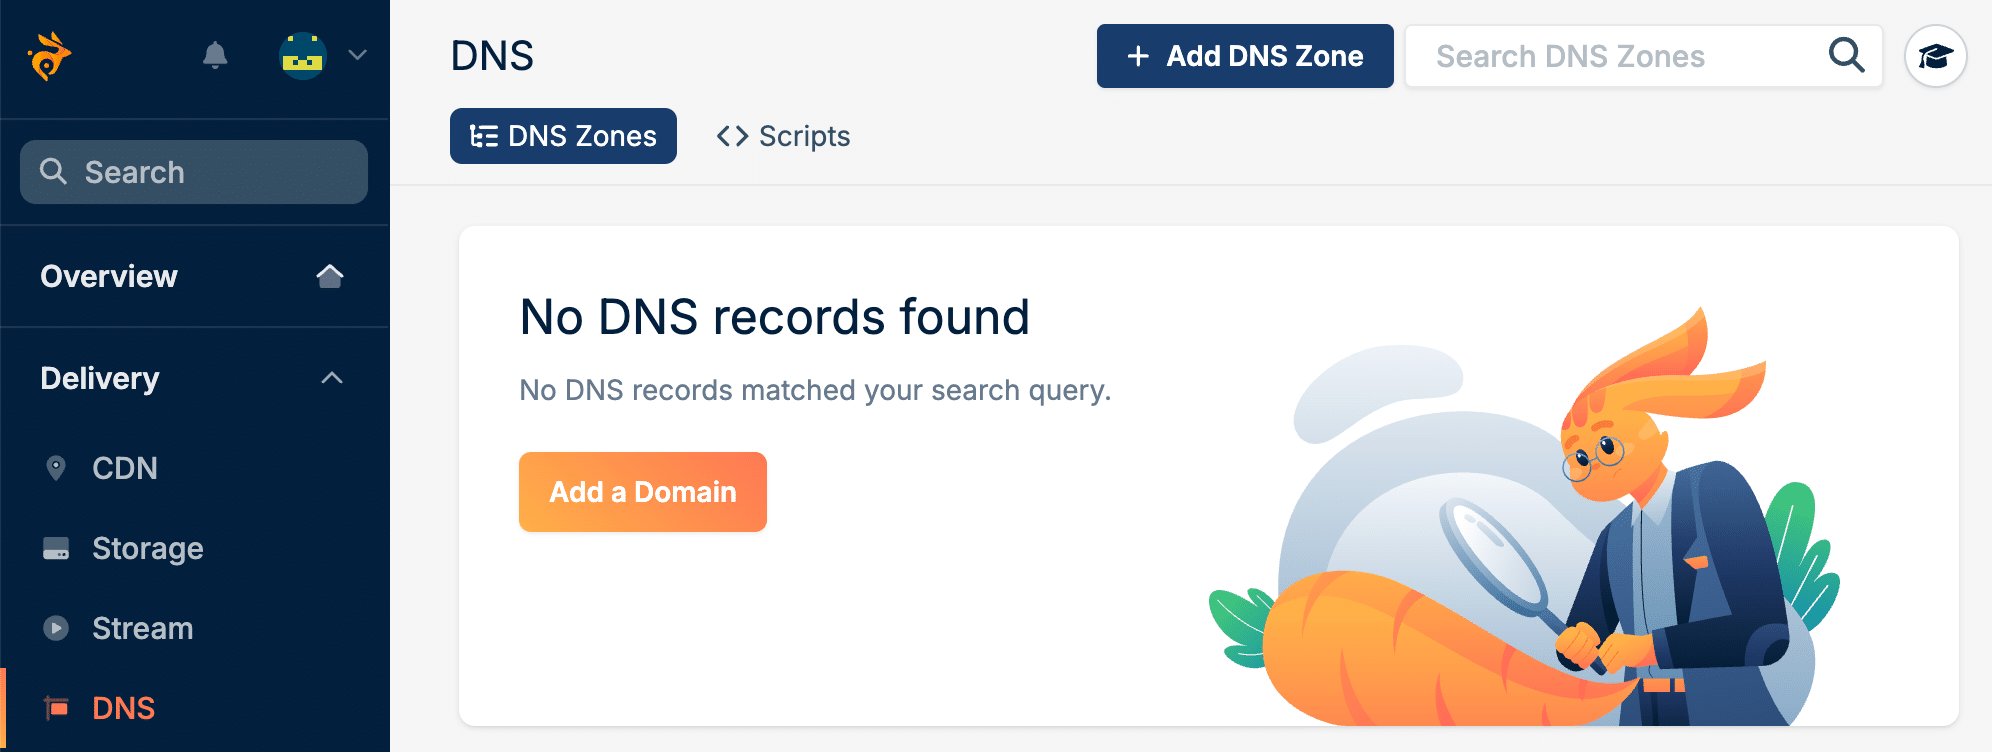
Task: Select the CDN map pin icon
Action: (56, 467)
